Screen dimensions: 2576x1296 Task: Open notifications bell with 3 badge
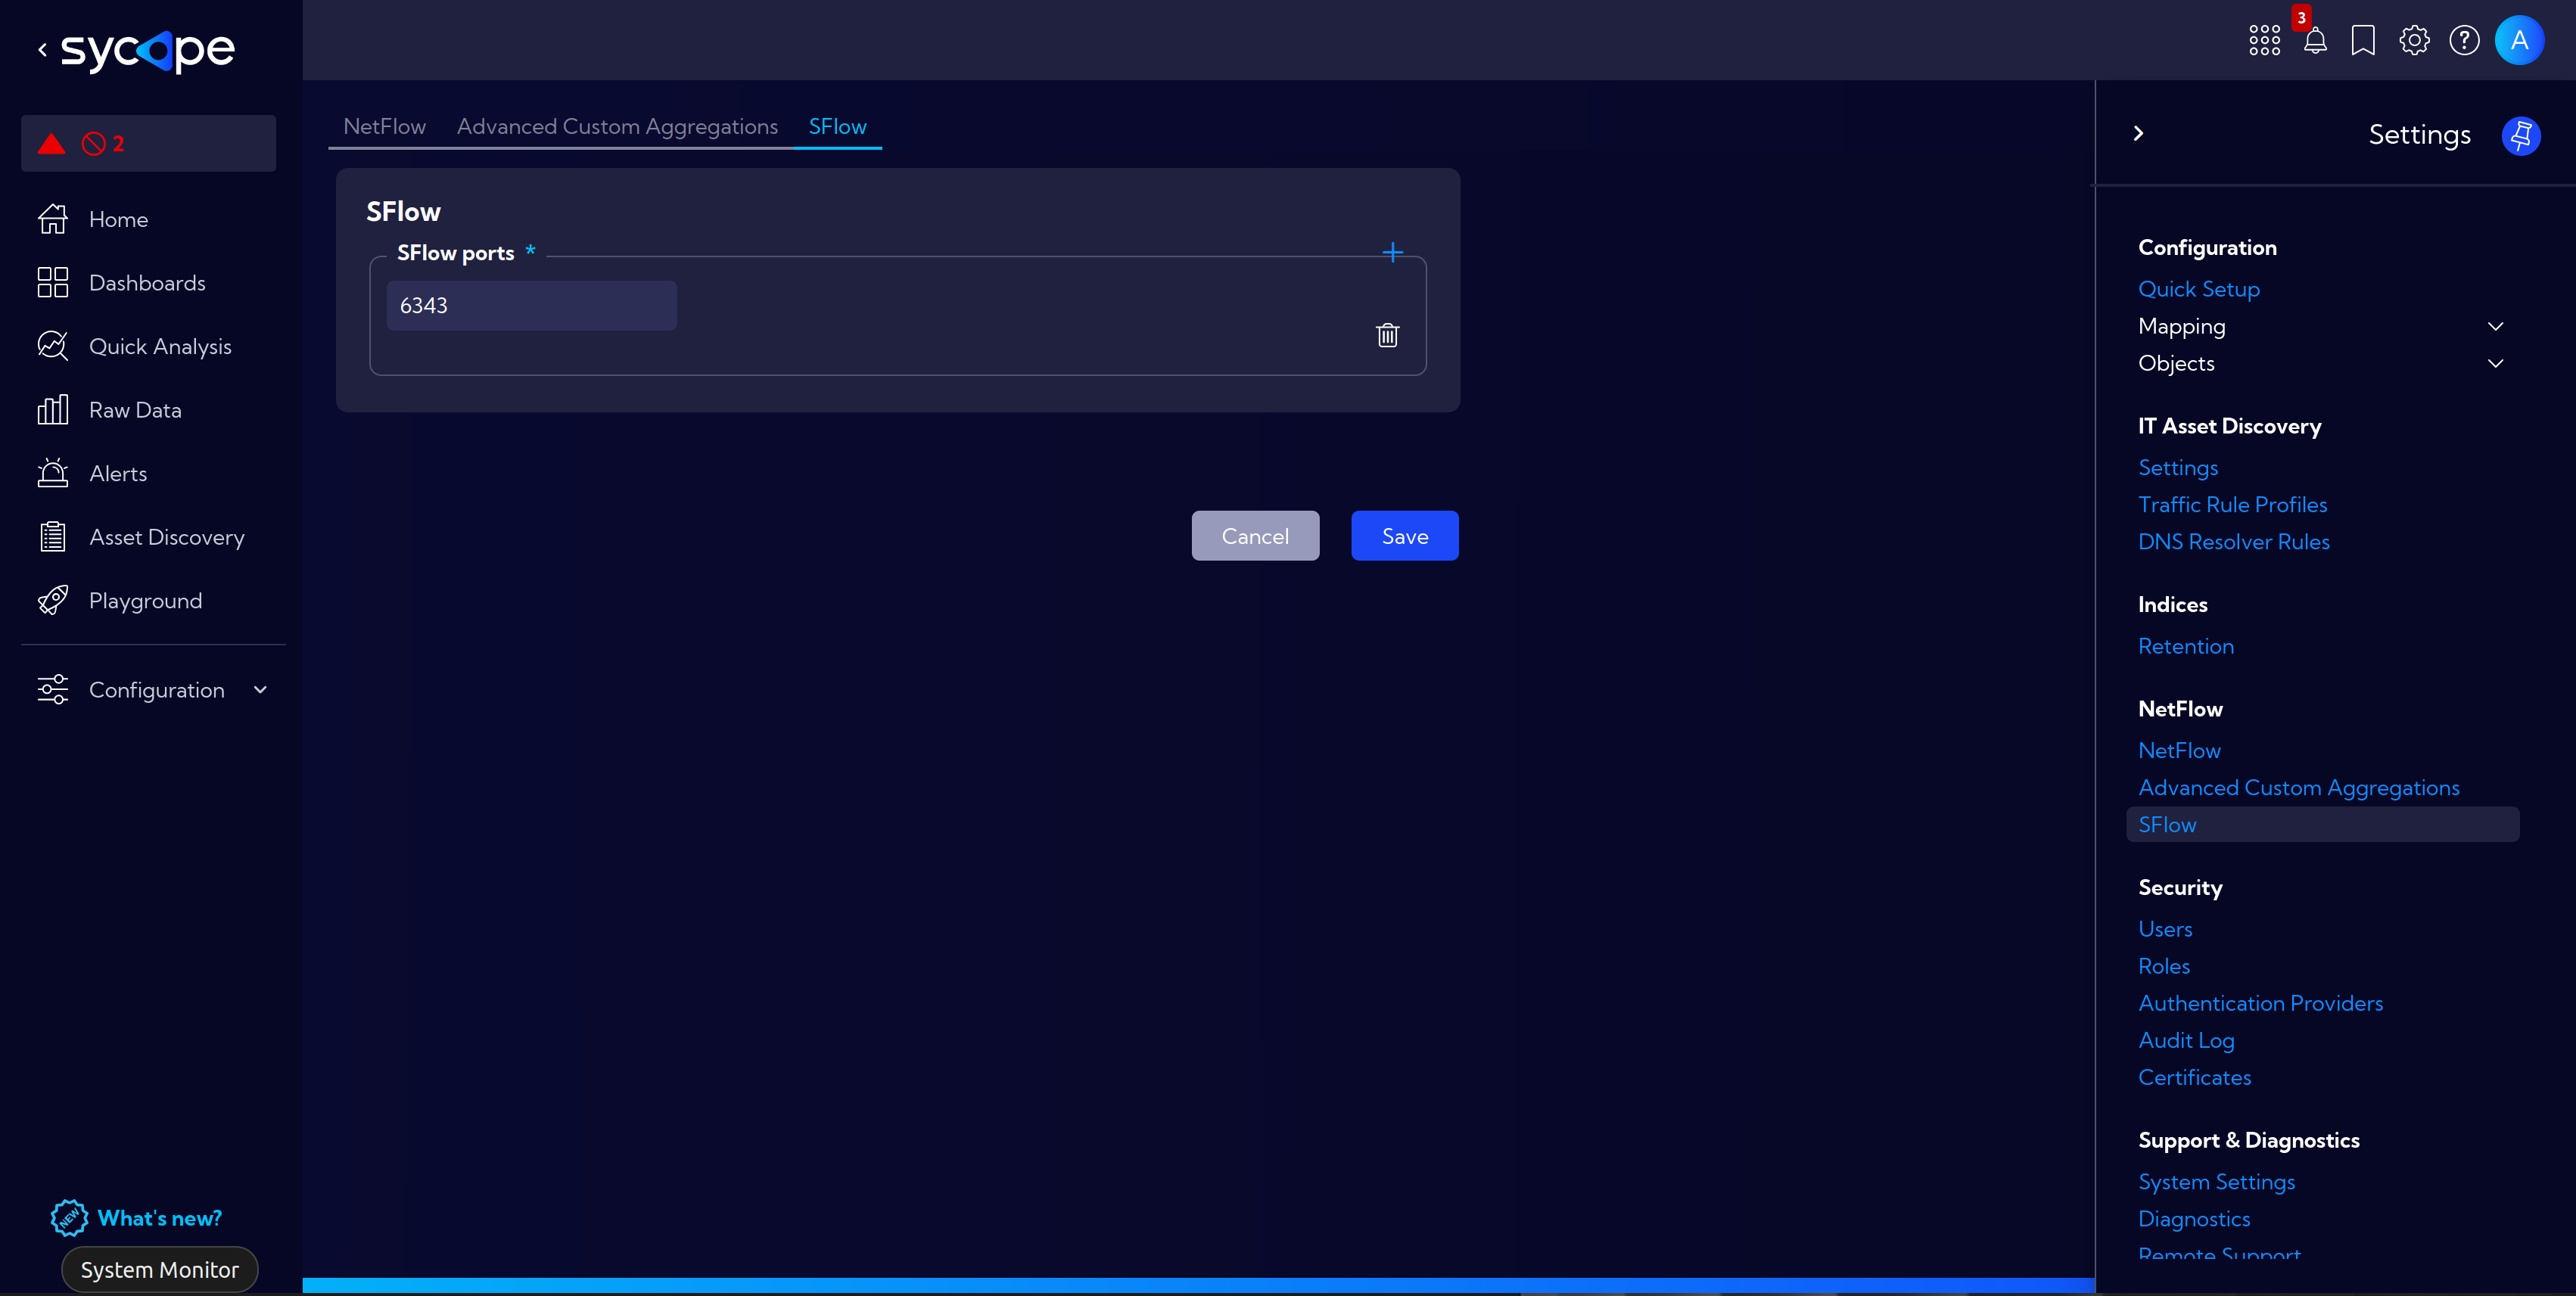pyautogui.click(x=2315, y=40)
